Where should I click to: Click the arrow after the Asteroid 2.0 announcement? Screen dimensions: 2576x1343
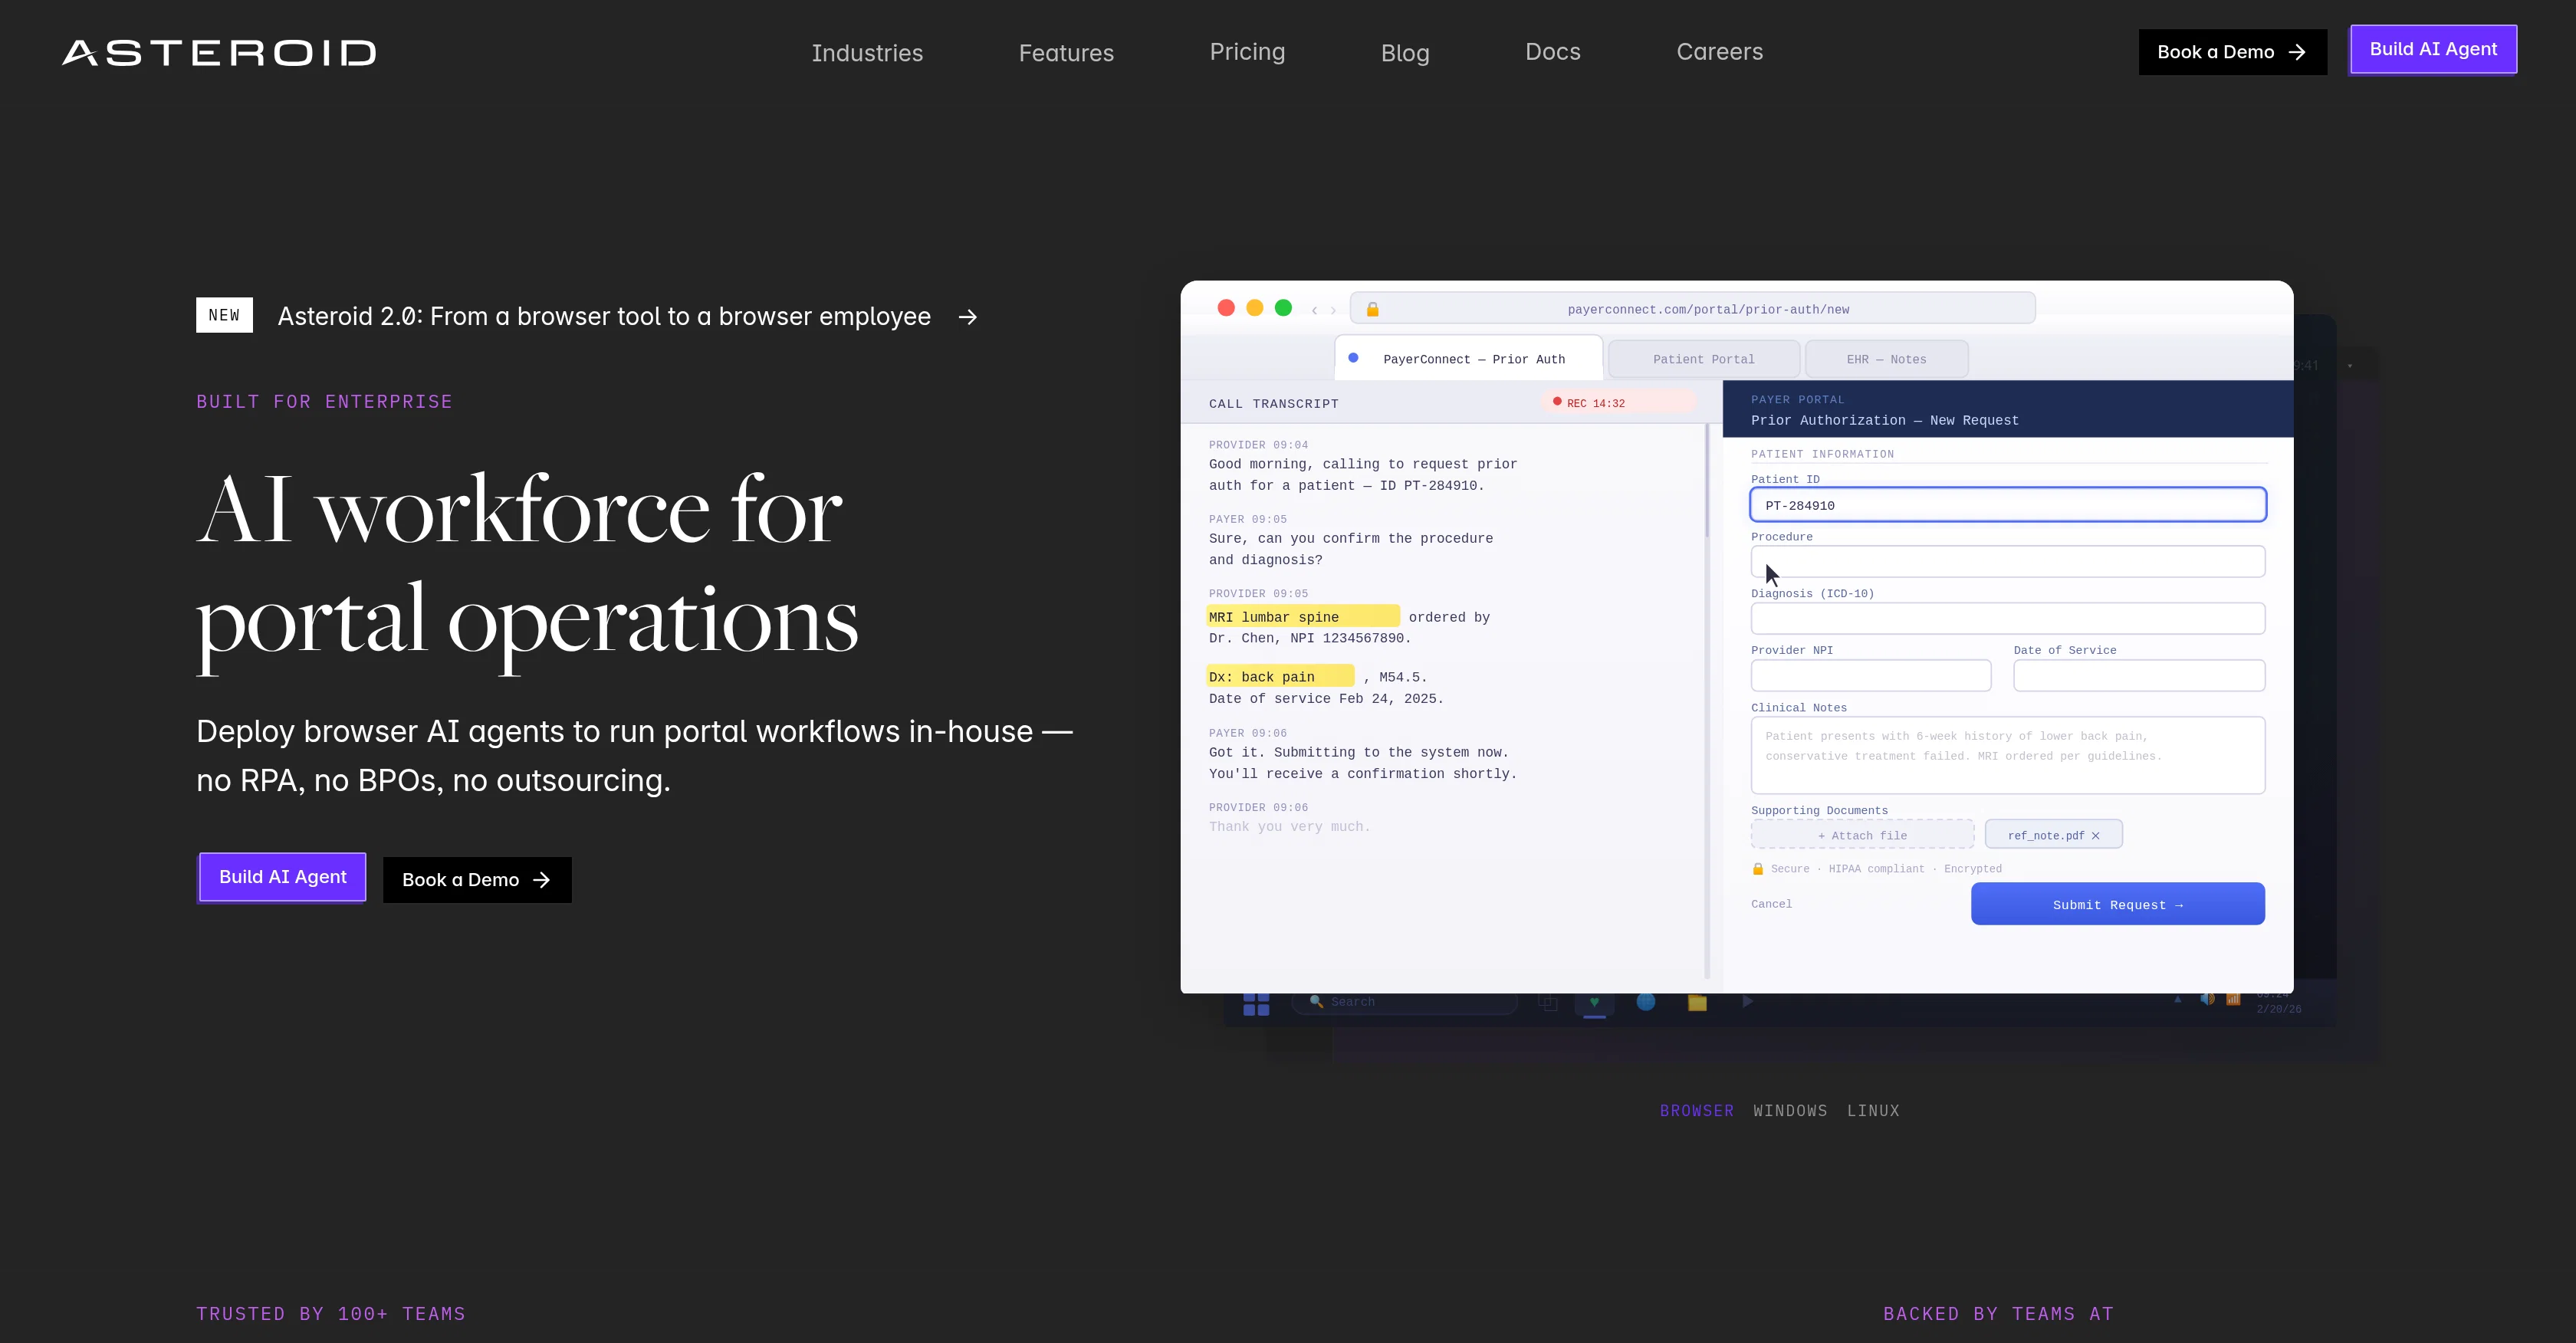tap(967, 317)
